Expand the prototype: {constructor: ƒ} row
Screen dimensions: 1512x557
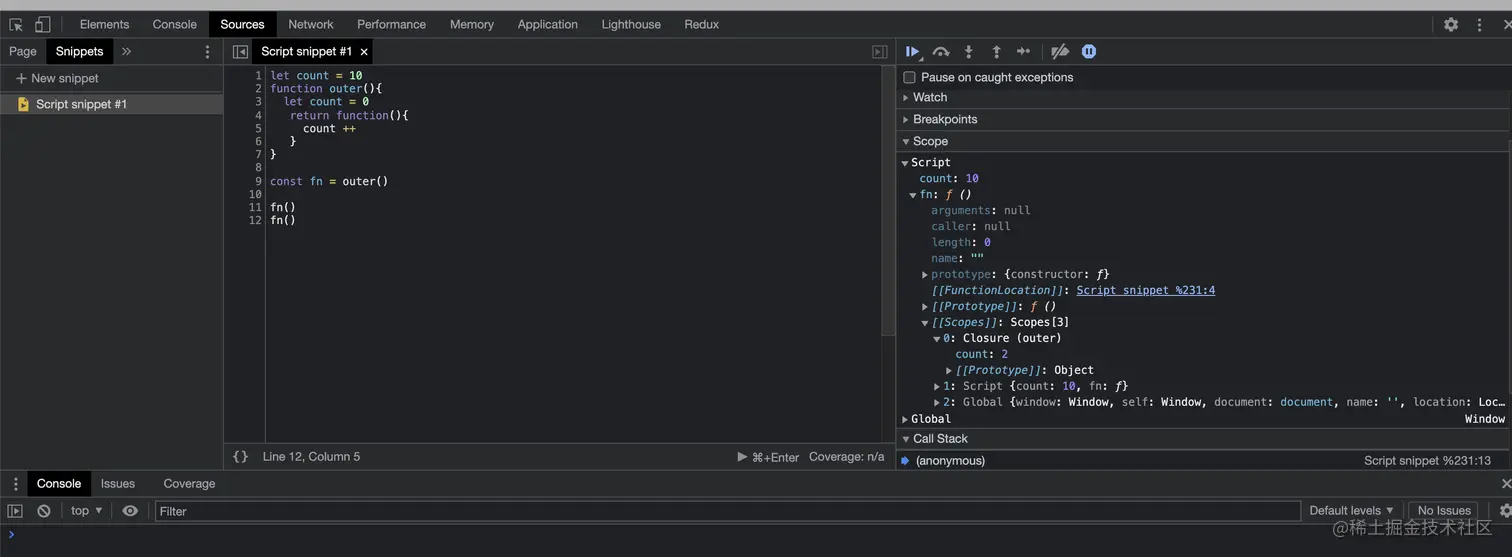925,275
